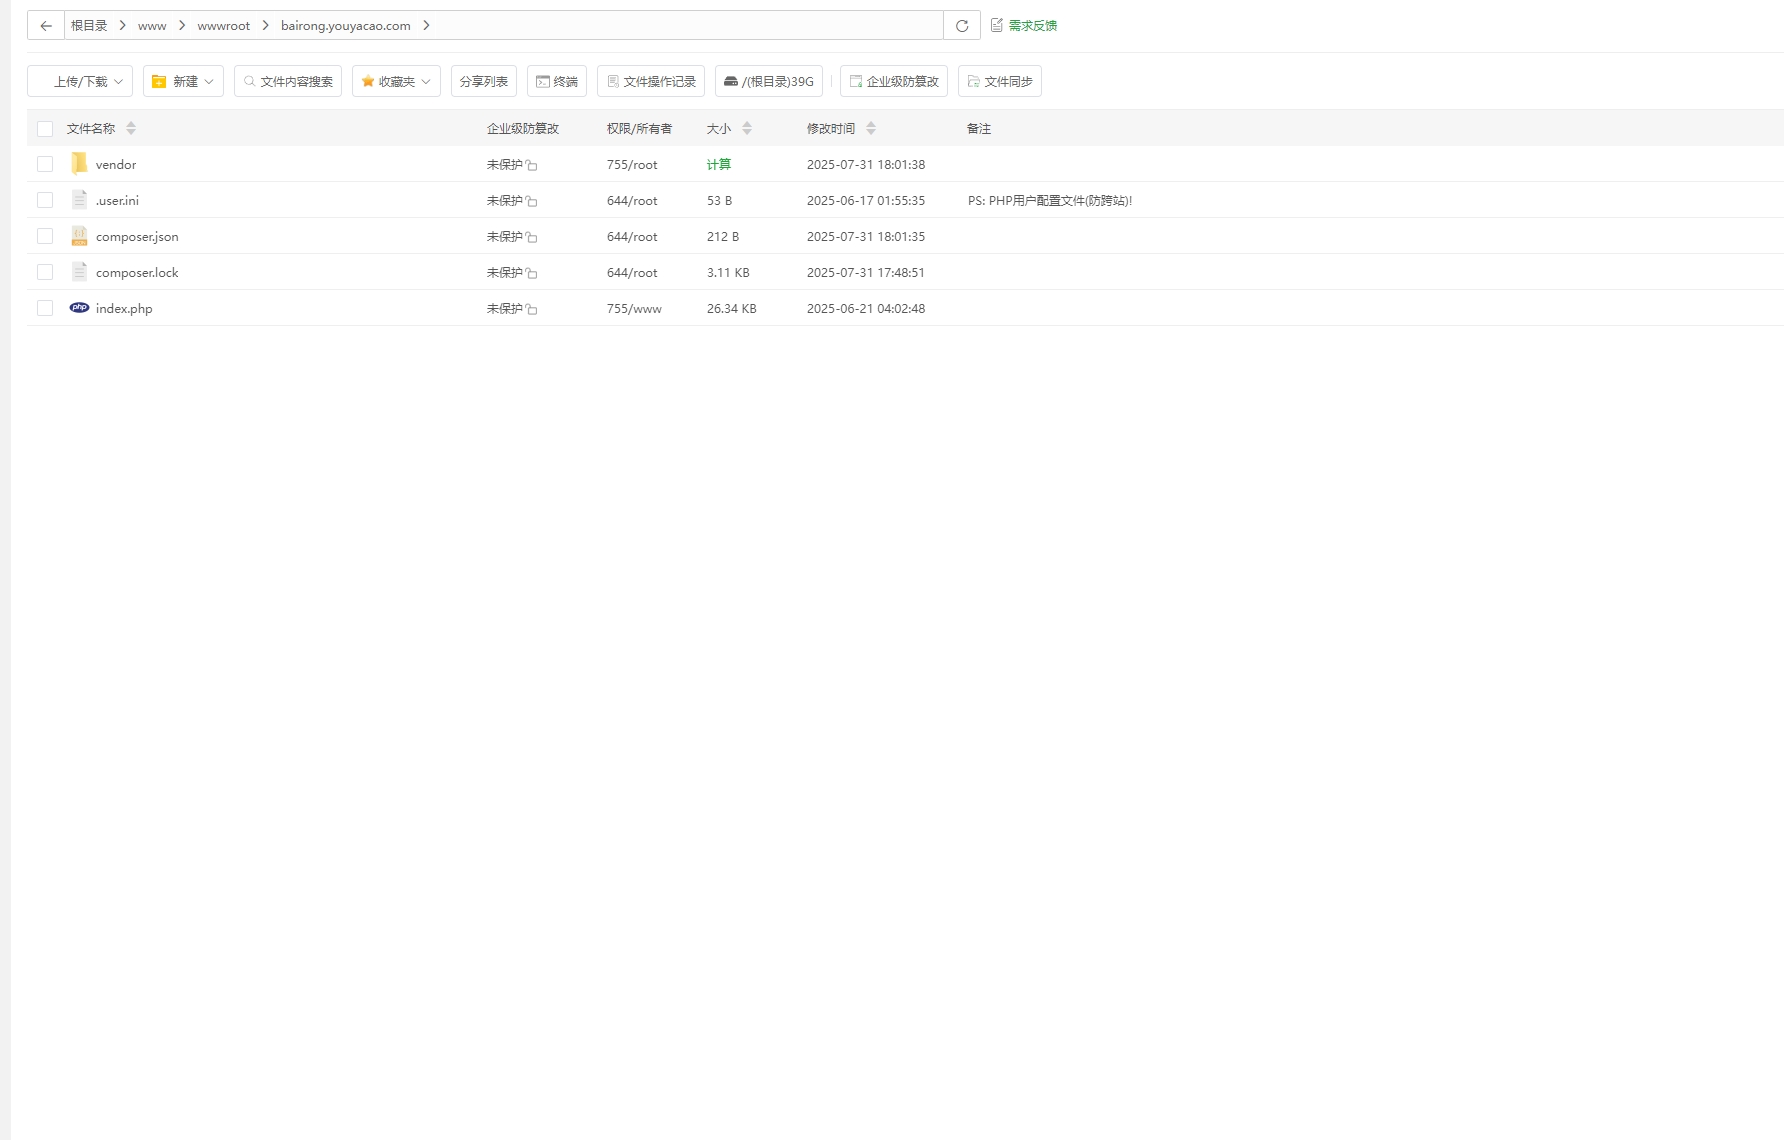The width and height of the screenshot is (1784, 1140).
Task: Click 计算 to calculate vendor size
Action: click(719, 165)
